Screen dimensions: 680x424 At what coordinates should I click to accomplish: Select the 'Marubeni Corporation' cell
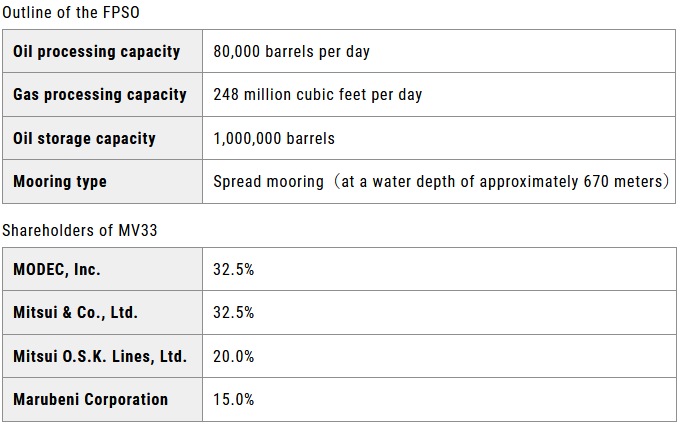91,399
